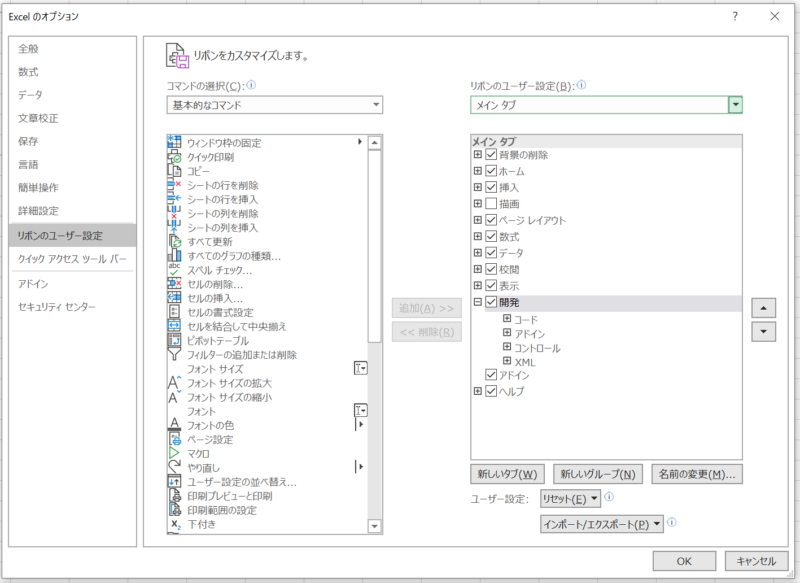
Task: Open the インポート/エクスポート dropdown button
Action: [601, 523]
